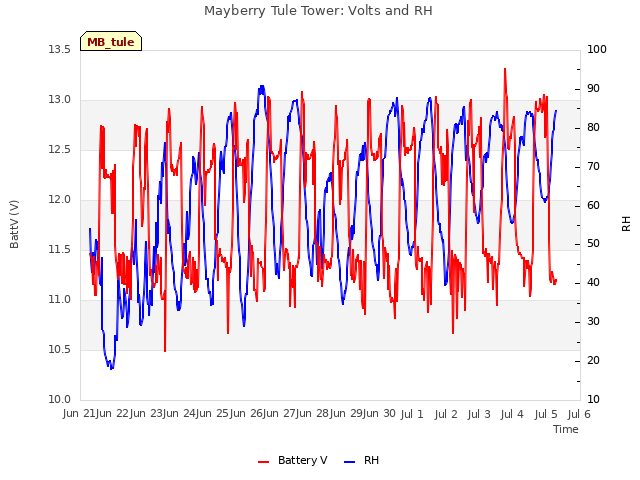The image size is (640, 480).
Task: Click the red Battery V legend swatch
Action: click(264, 462)
